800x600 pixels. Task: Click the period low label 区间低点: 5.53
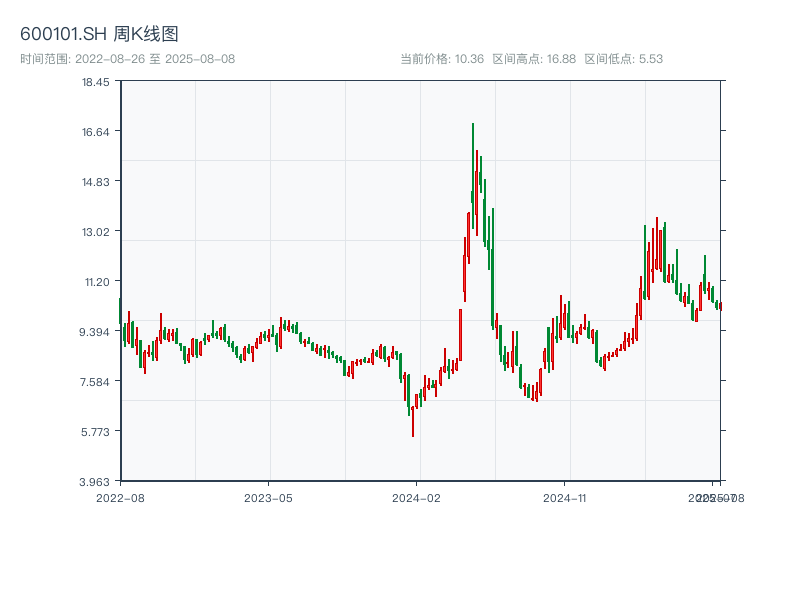(x=623, y=59)
